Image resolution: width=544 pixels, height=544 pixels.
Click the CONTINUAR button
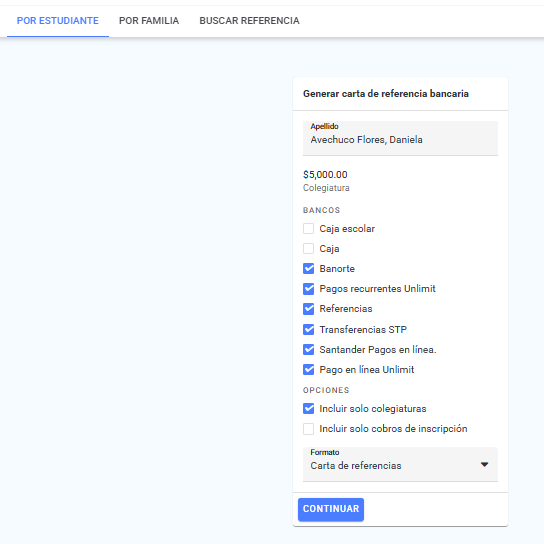coord(331,509)
